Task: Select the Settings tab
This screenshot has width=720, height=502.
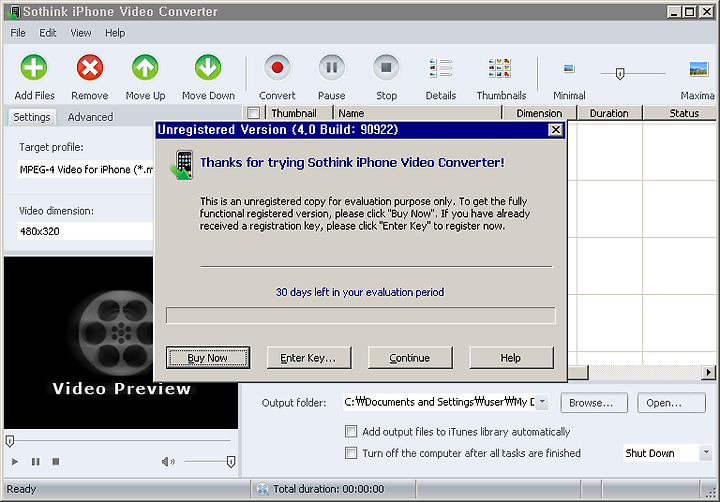Action: (x=32, y=117)
